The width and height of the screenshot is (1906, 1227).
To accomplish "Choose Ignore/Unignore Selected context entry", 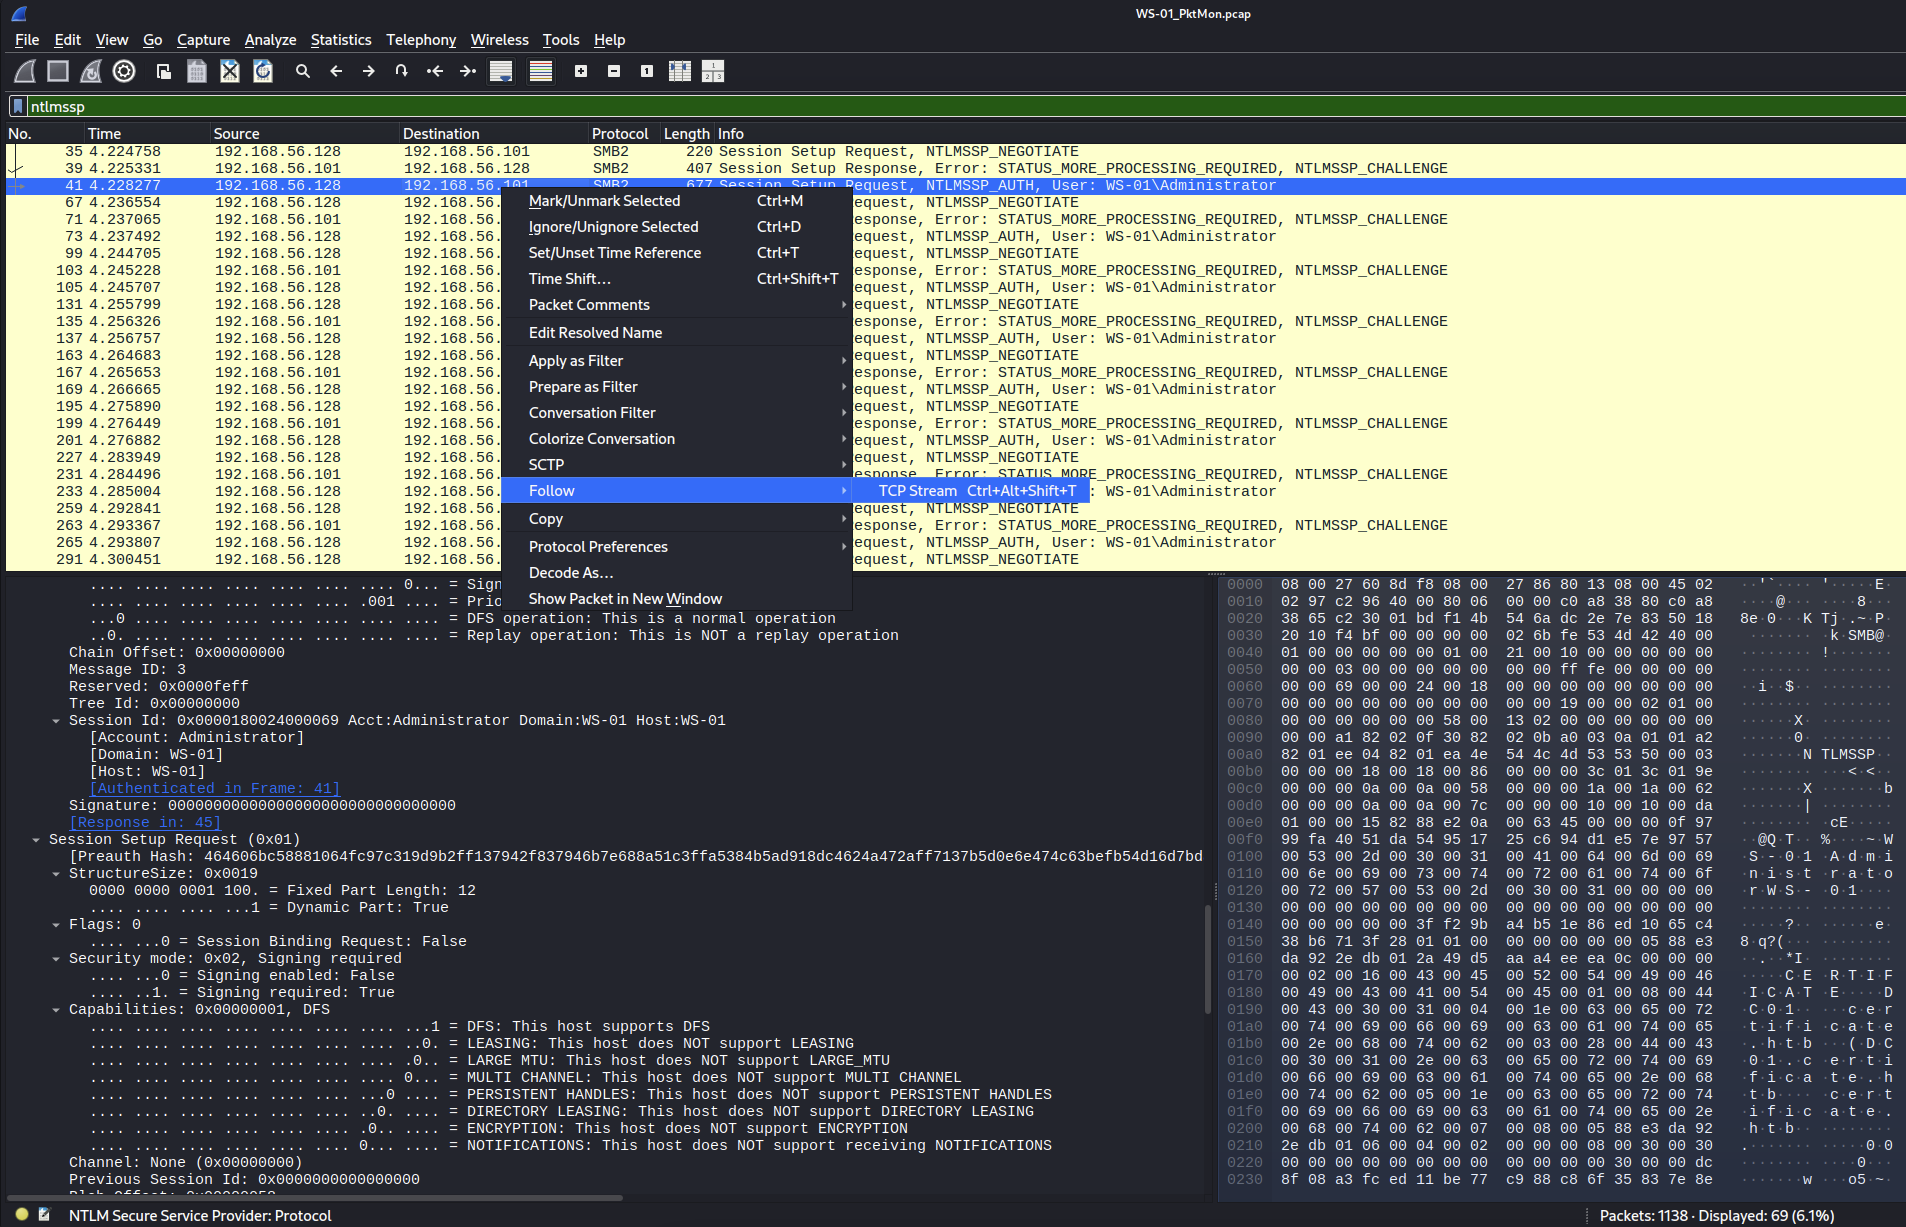I will [x=676, y=227].
